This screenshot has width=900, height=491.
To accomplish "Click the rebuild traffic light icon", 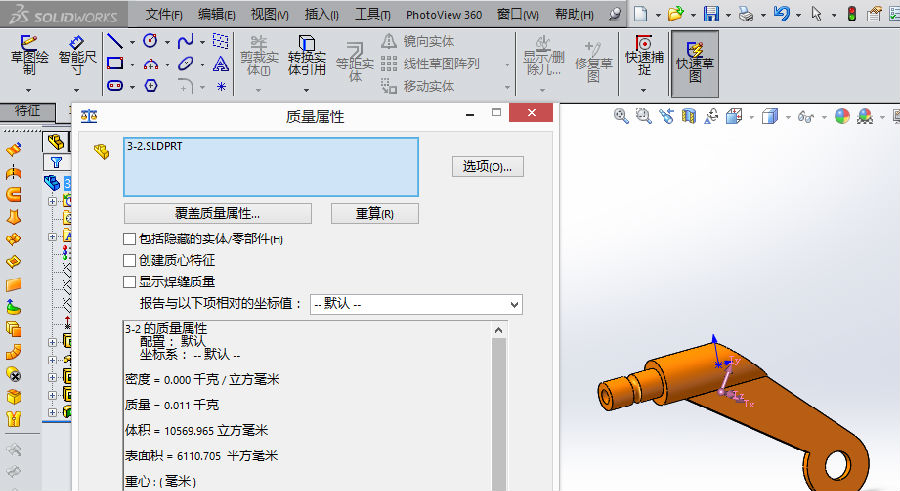I will (851, 14).
